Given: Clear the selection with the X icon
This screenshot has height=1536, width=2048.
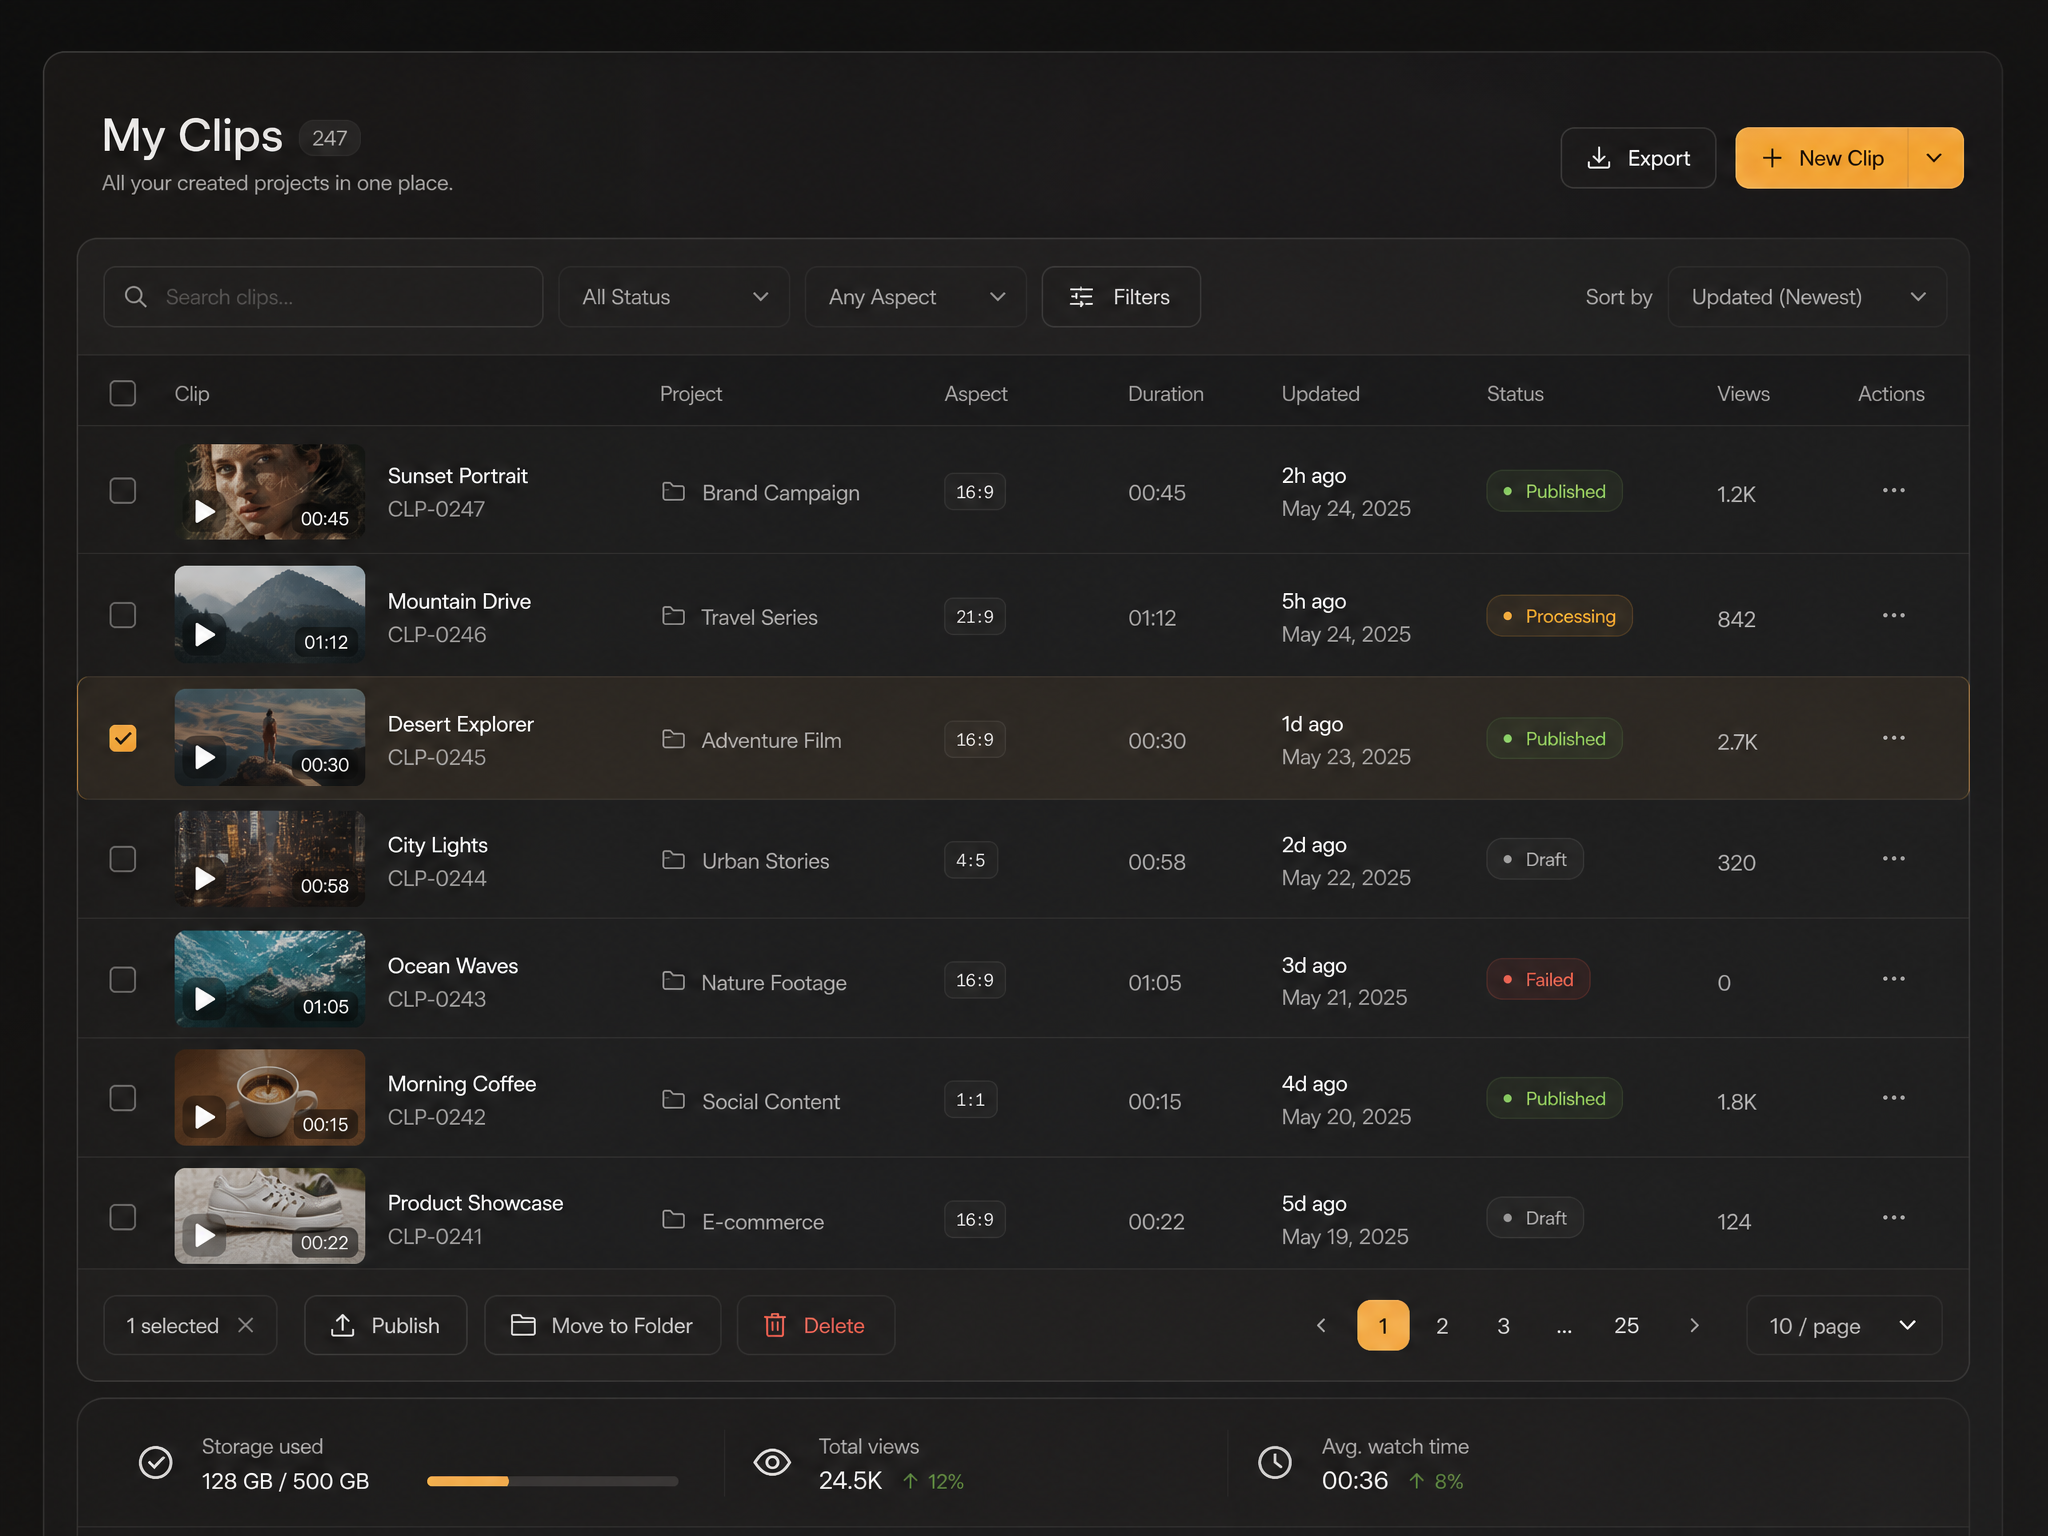Looking at the screenshot, I should click(x=246, y=1325).
